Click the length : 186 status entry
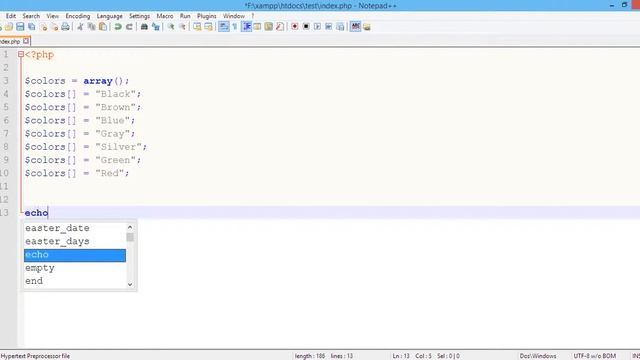The image size is (640, 360). pyautogui.click(x=310, y=356)
